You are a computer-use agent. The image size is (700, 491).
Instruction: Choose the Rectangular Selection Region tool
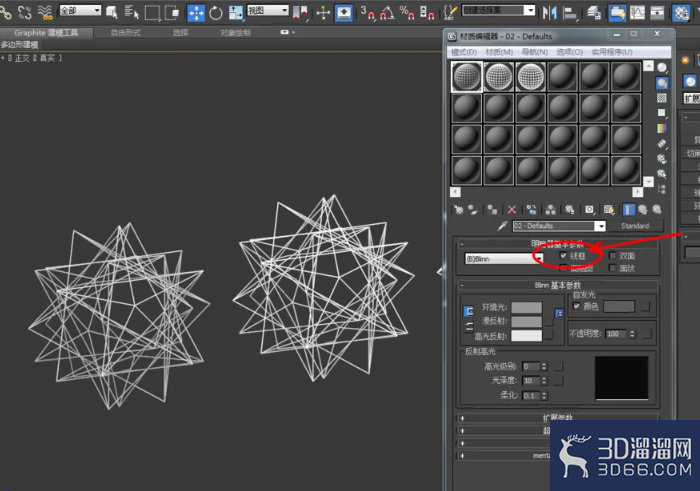pyautogui.click(x=152, y=12)
